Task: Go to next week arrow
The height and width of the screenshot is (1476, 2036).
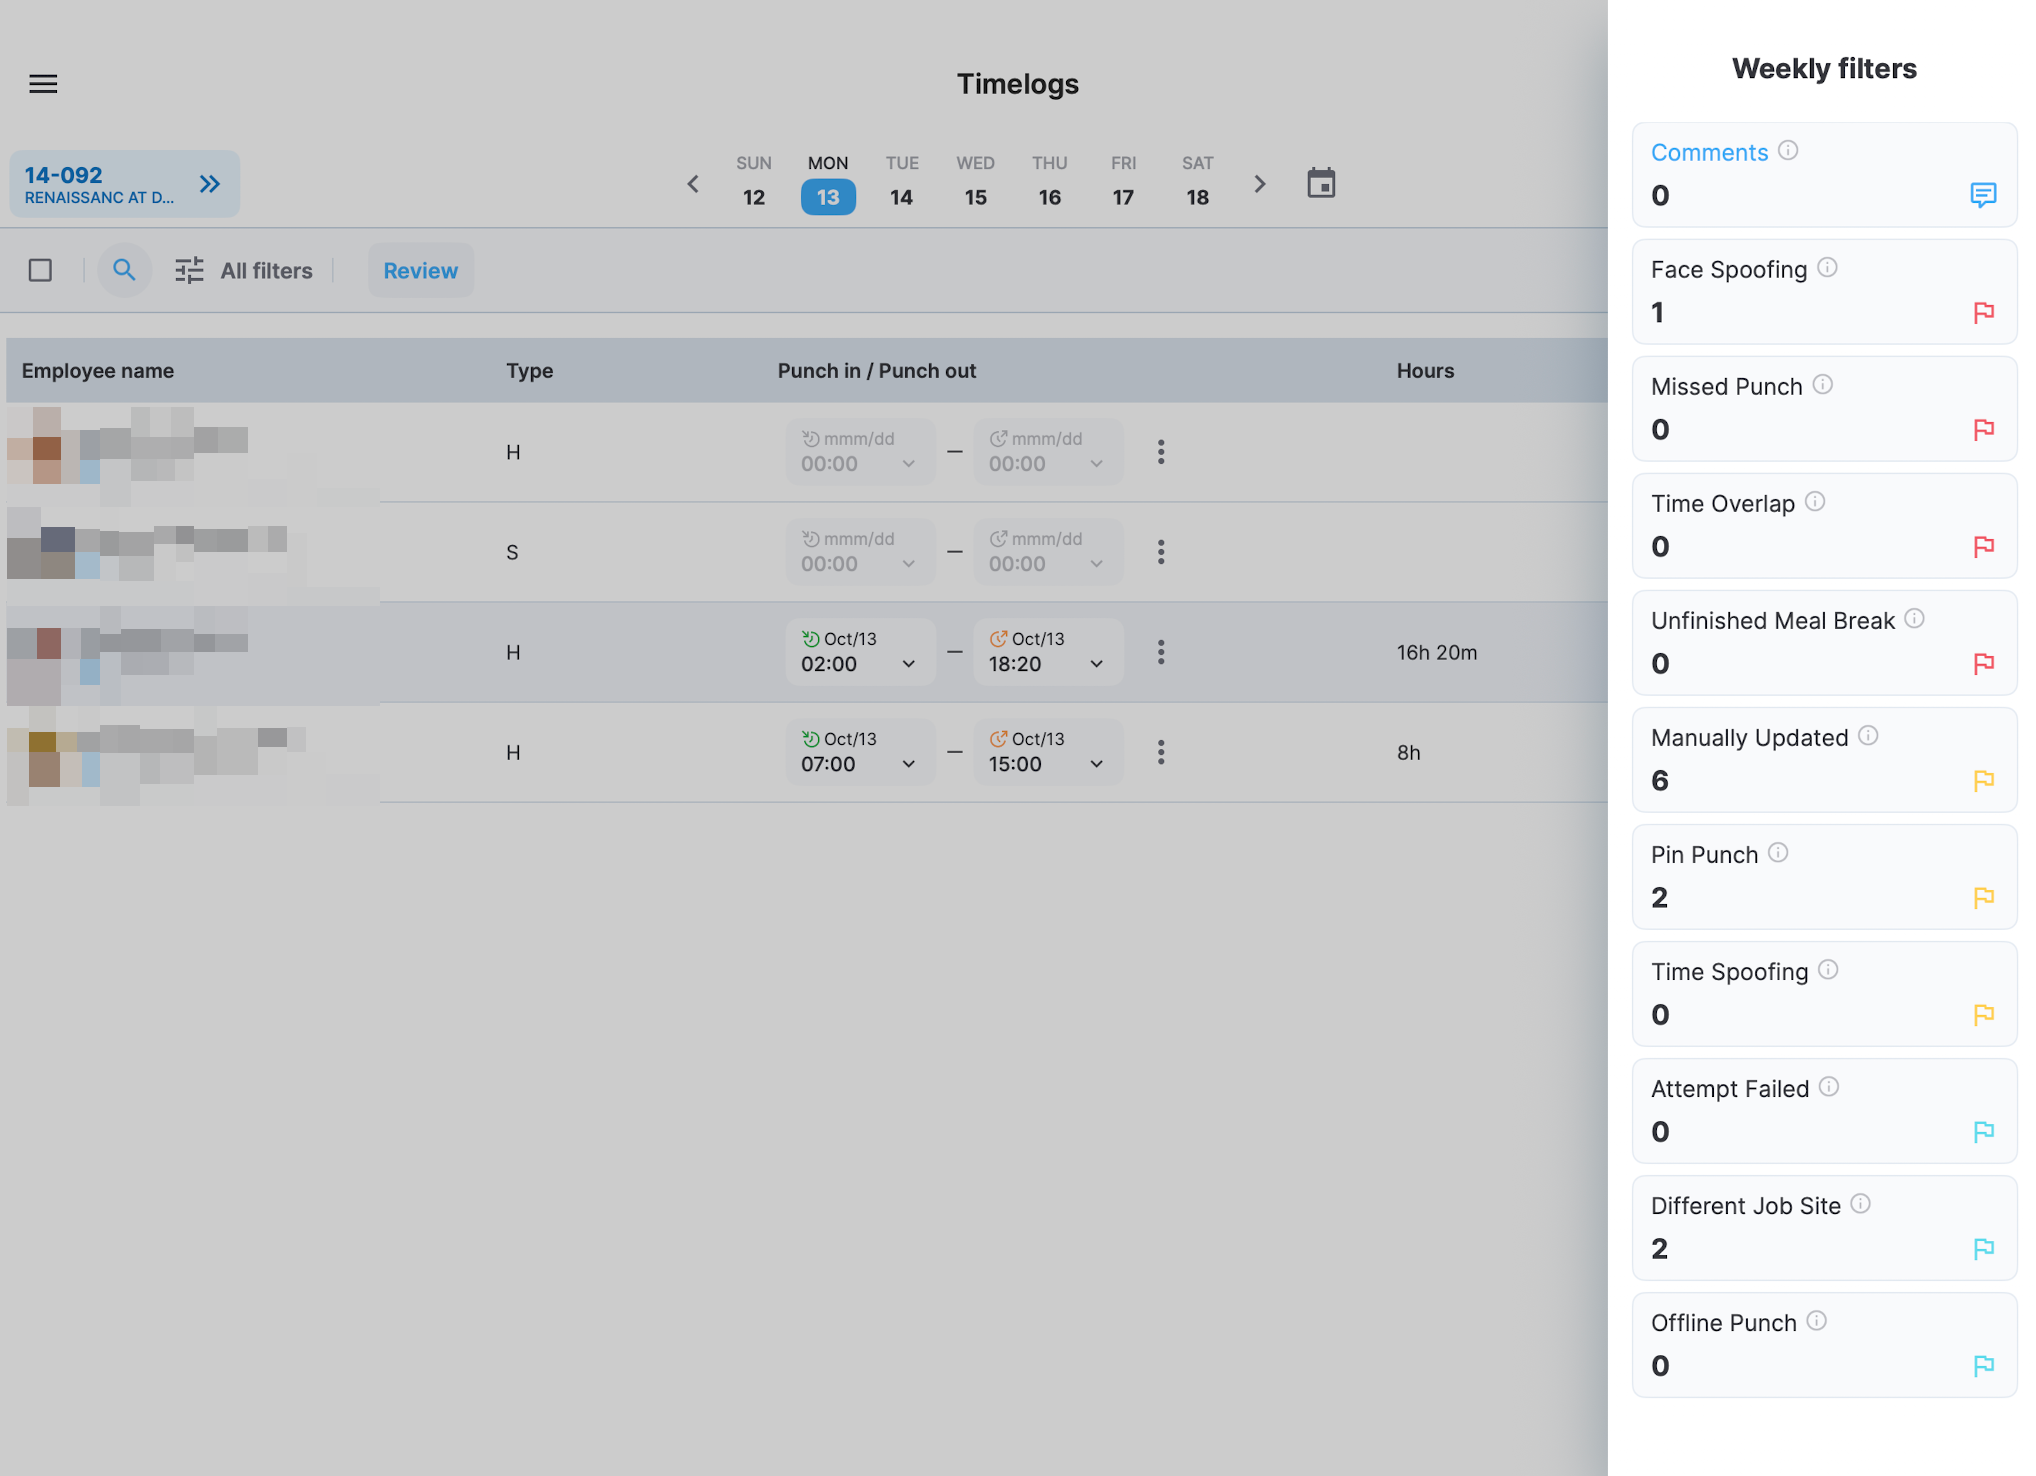Action: pos(1260,184)
